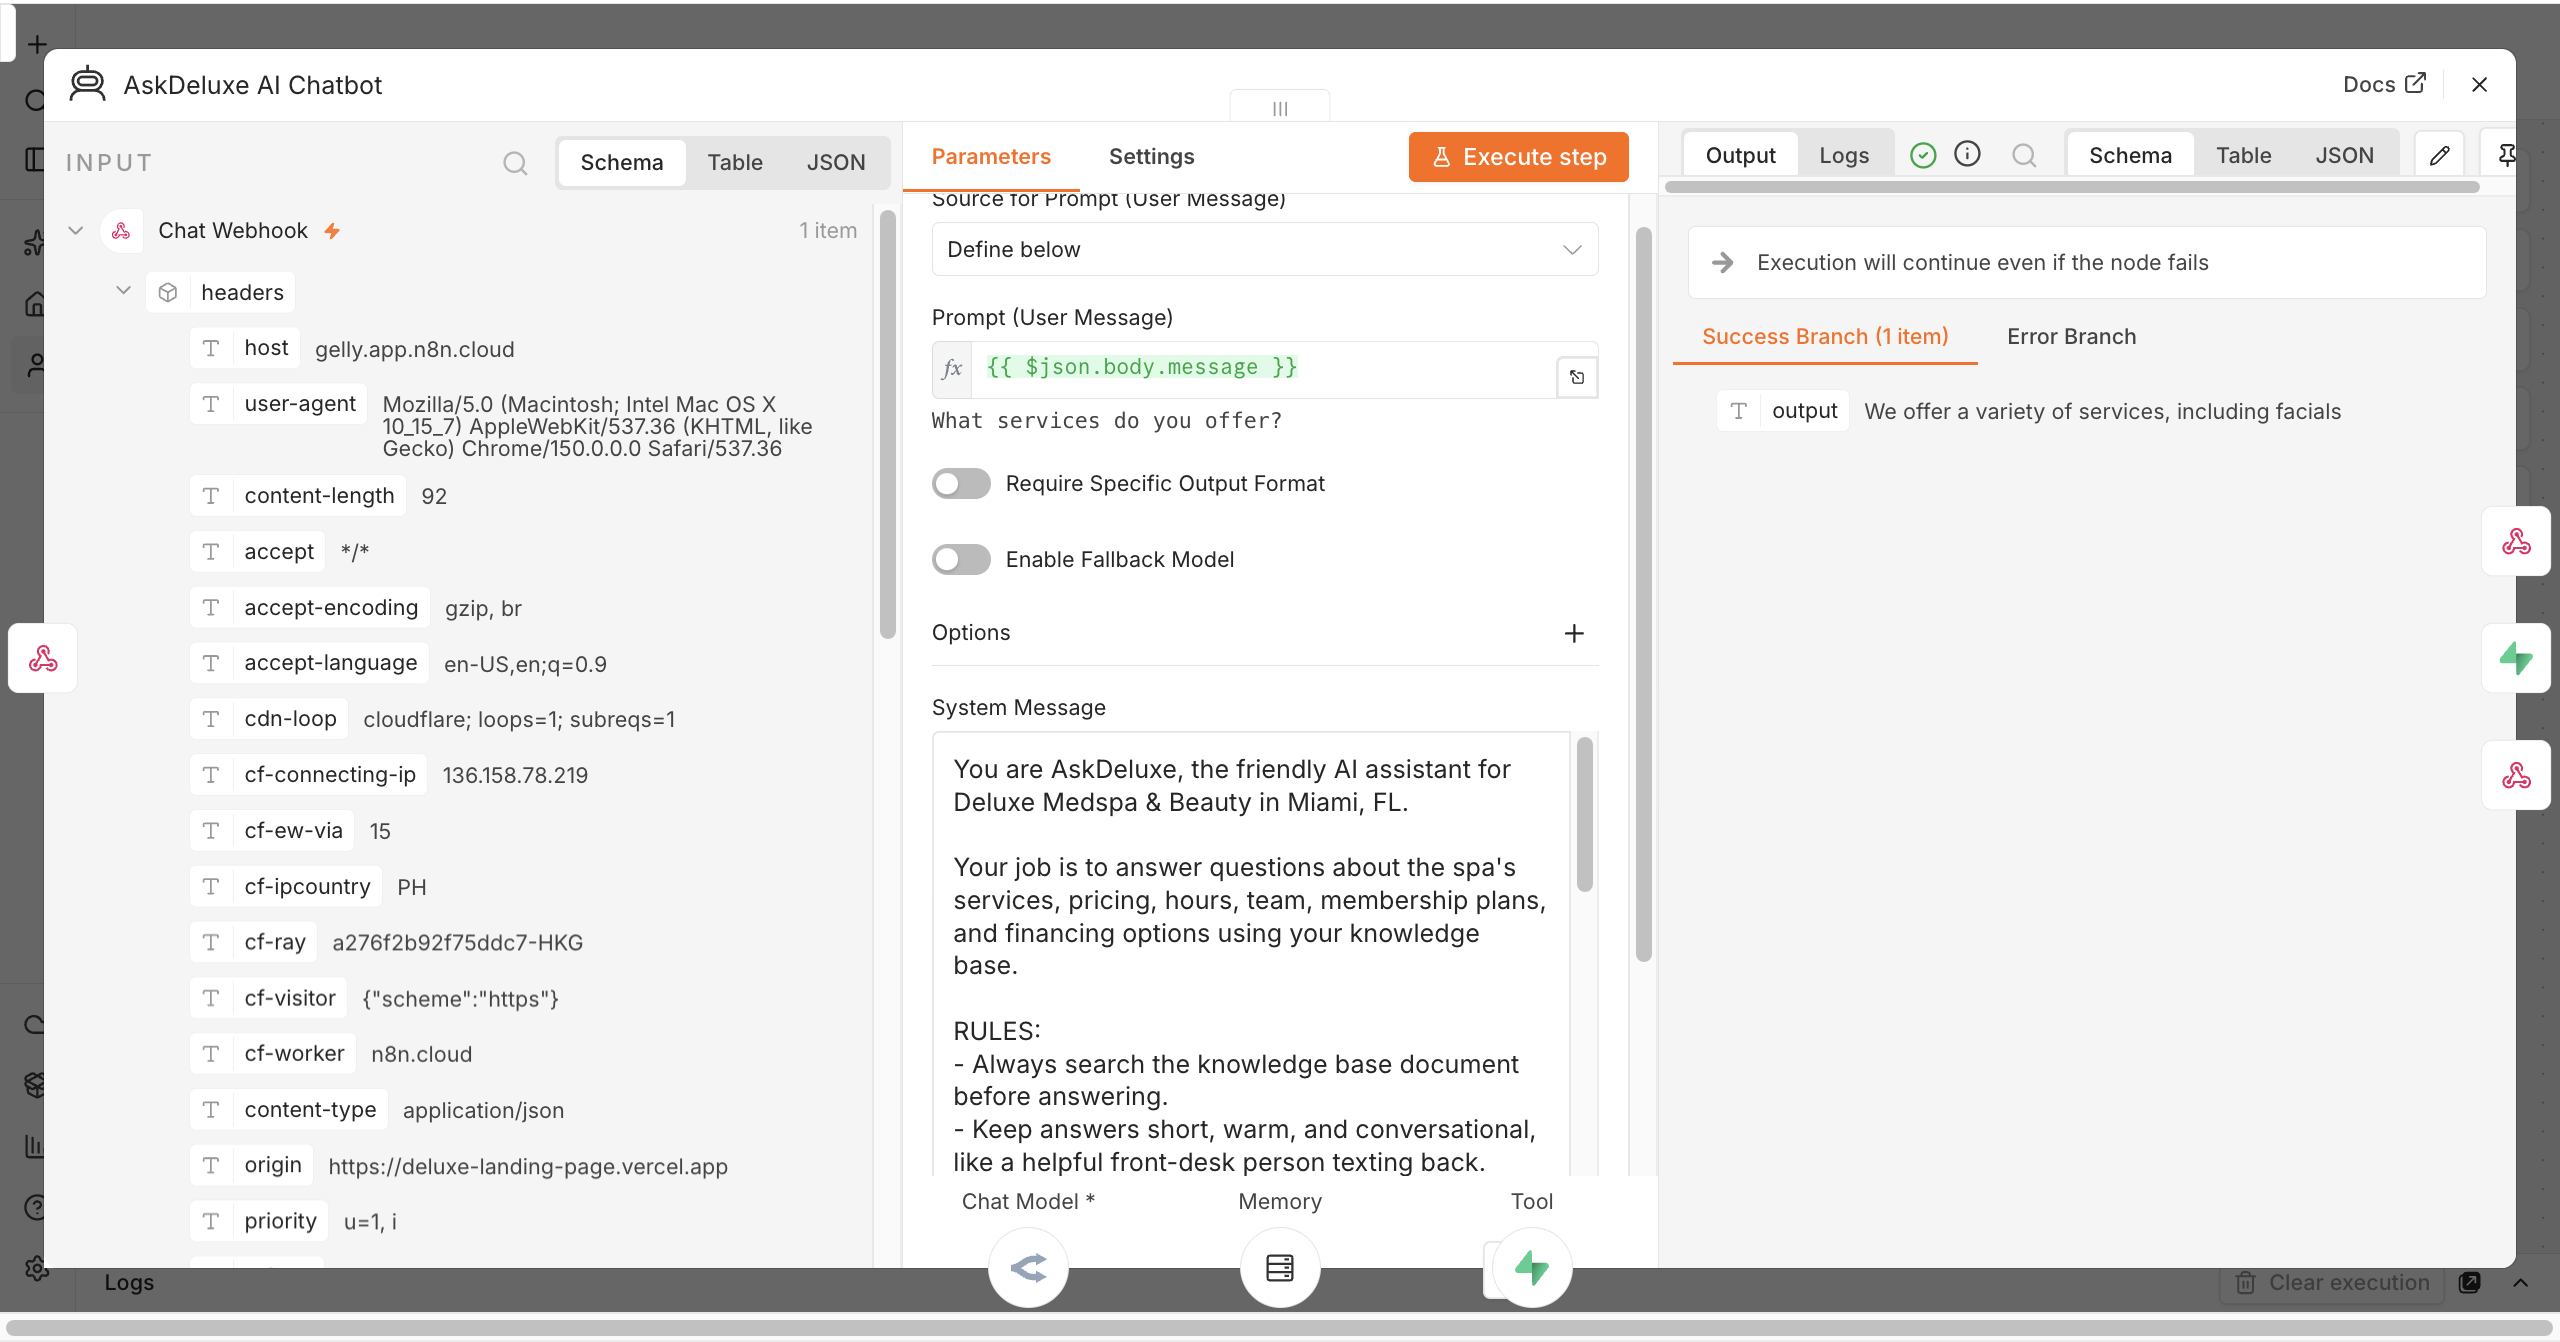The image size is (2560, 1342).
Task: Click the previous node webhook icon on left edge
Action: (43, 658)
